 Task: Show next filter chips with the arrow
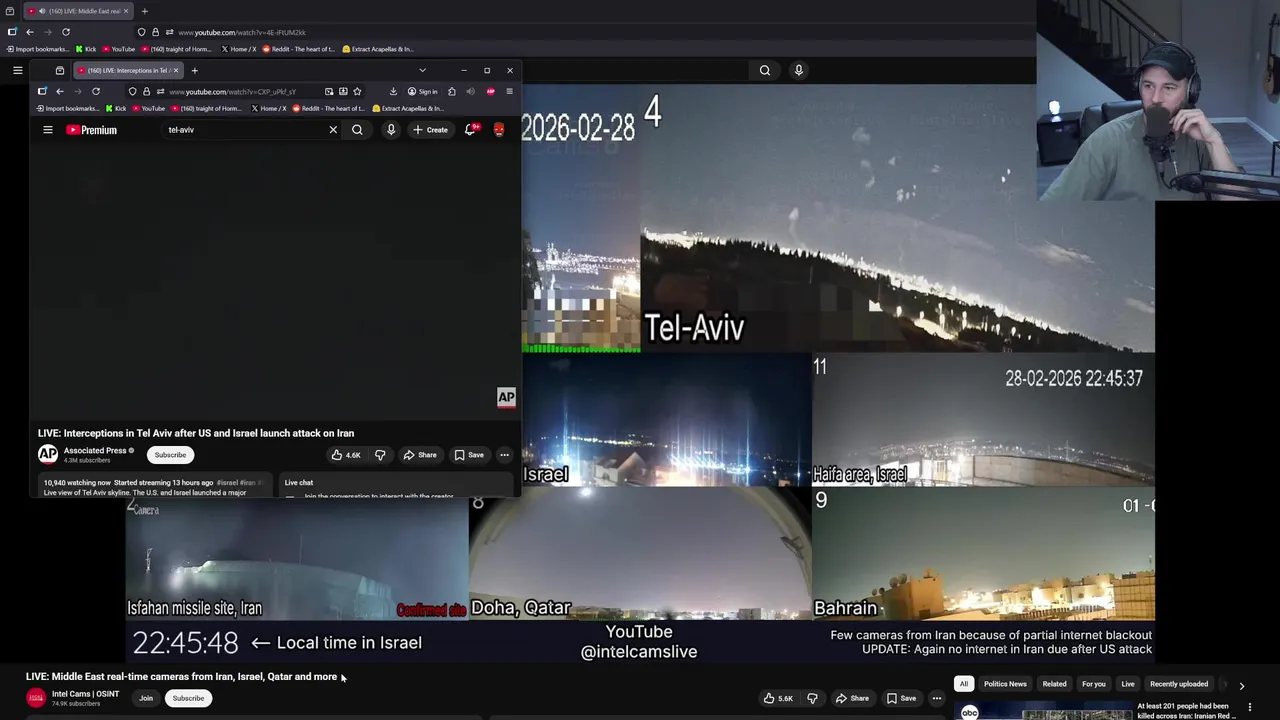1241,686
